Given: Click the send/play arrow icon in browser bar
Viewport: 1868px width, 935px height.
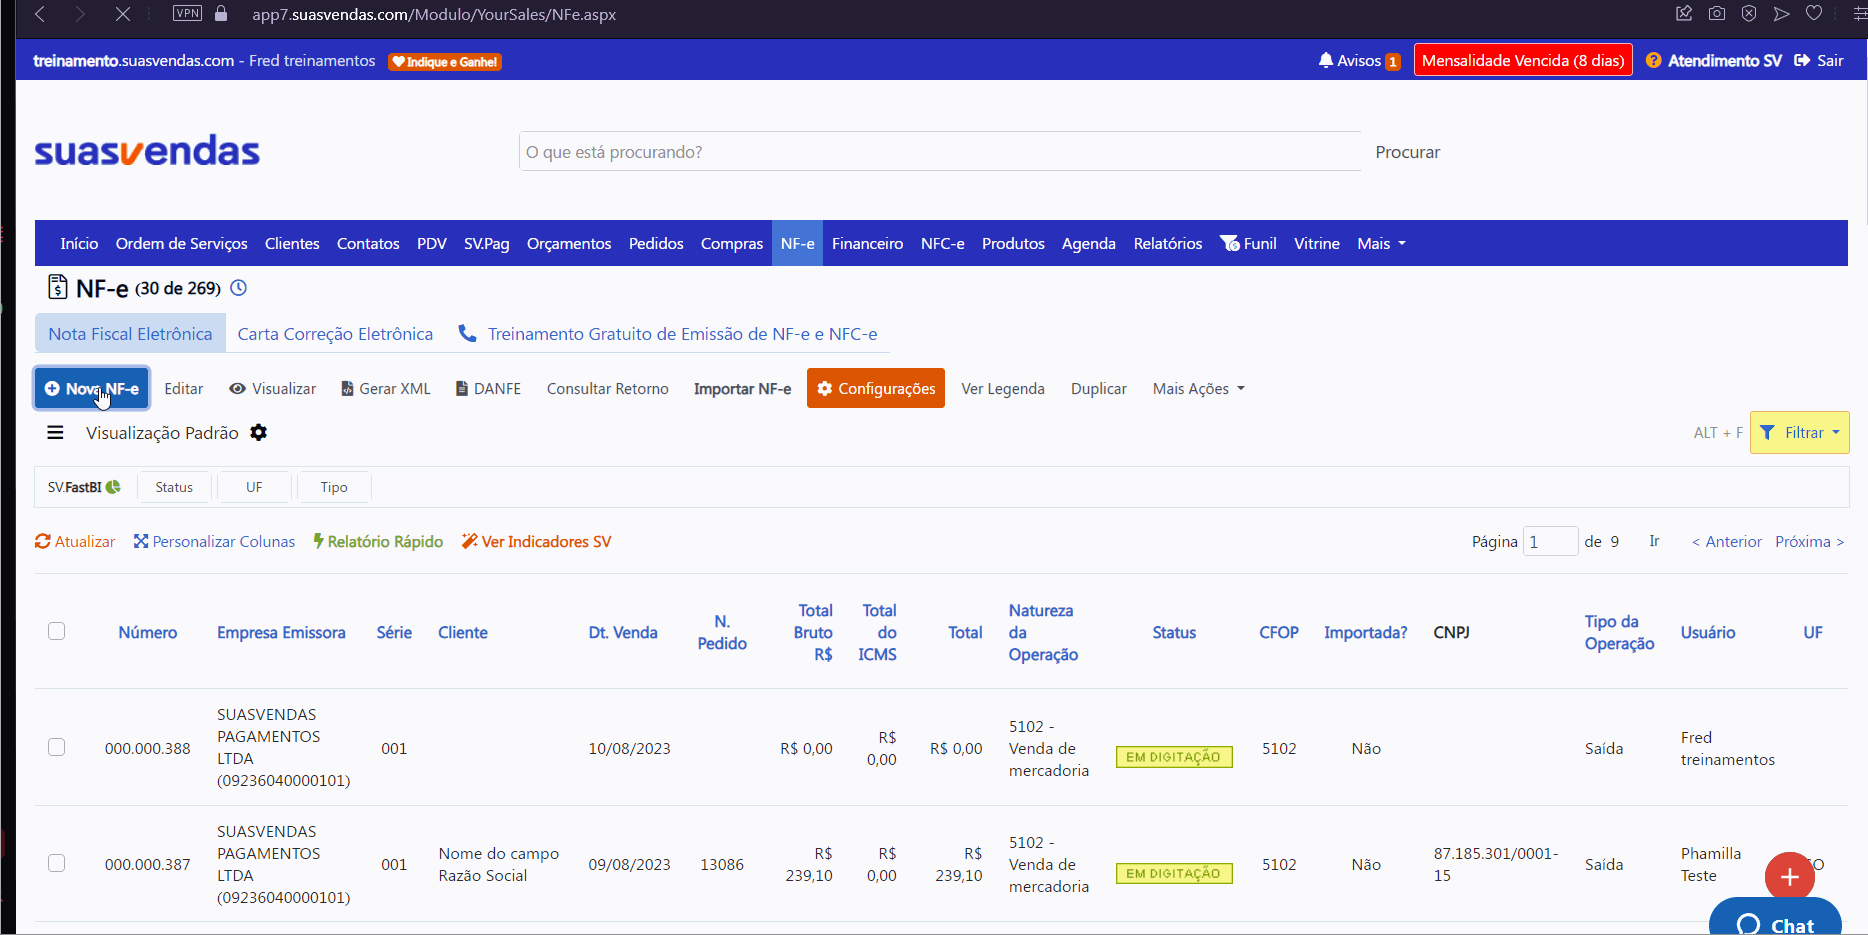Looking at the screenshot, I should [x=1781, y=13].
